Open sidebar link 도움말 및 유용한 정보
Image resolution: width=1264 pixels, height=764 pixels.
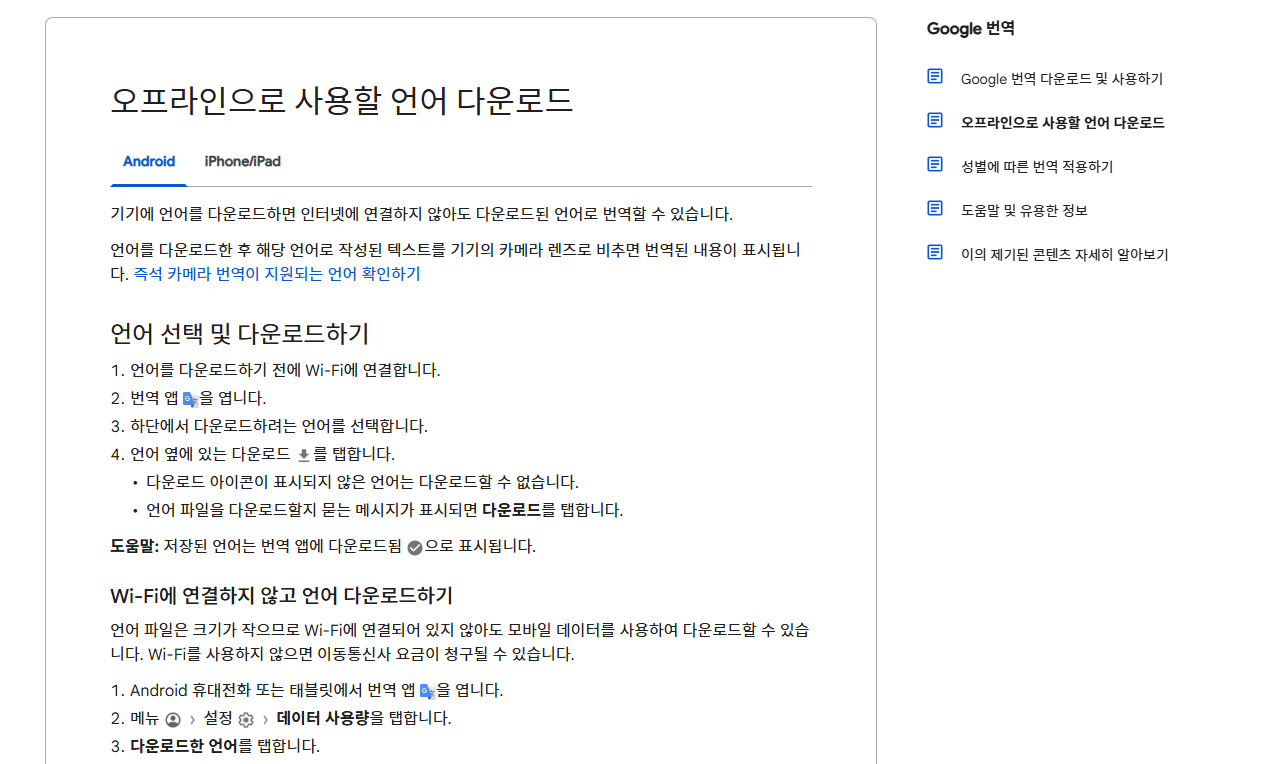tap(1024, 211)
